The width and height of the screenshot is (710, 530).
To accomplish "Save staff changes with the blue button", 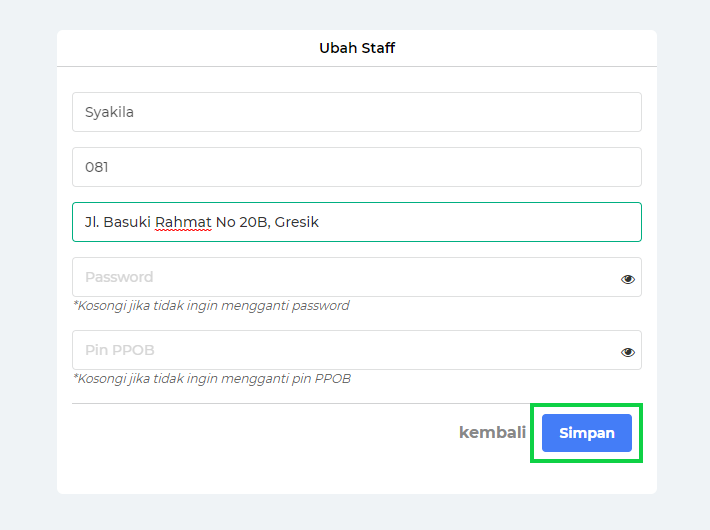I will (586, 433).
